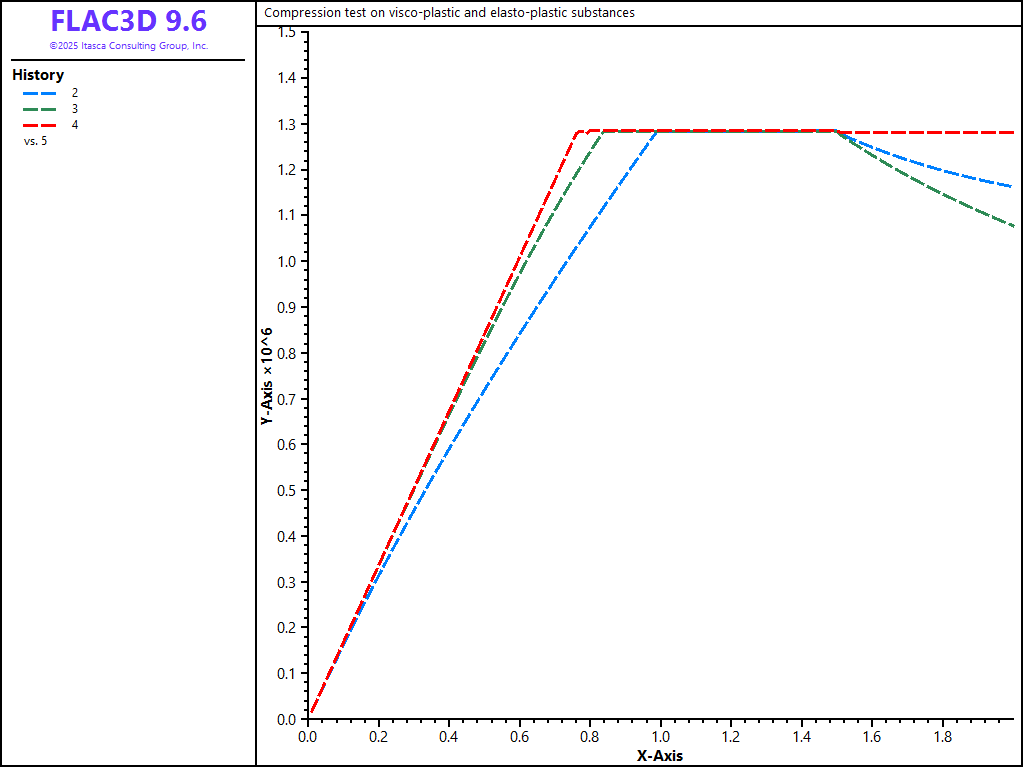Open the Itasca Consulting Group copyright link
This screenshot has width=1024, height=768.
coord(128,46)
